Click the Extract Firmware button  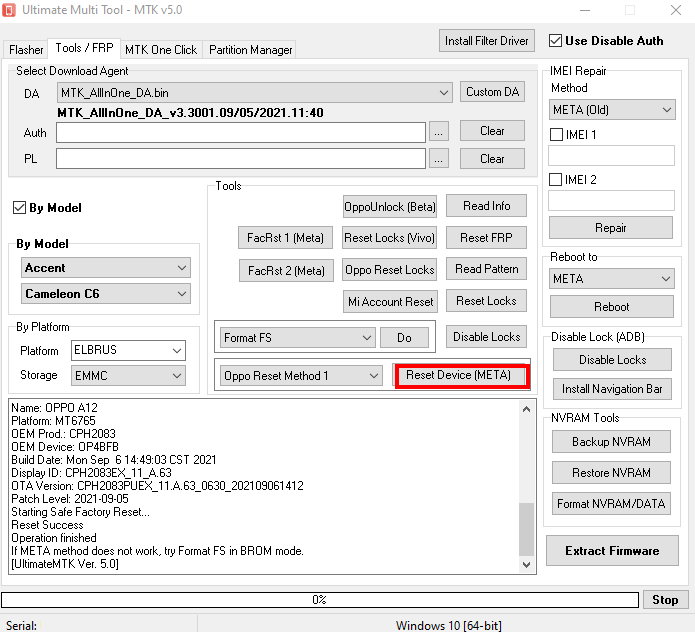click(612, 550)
